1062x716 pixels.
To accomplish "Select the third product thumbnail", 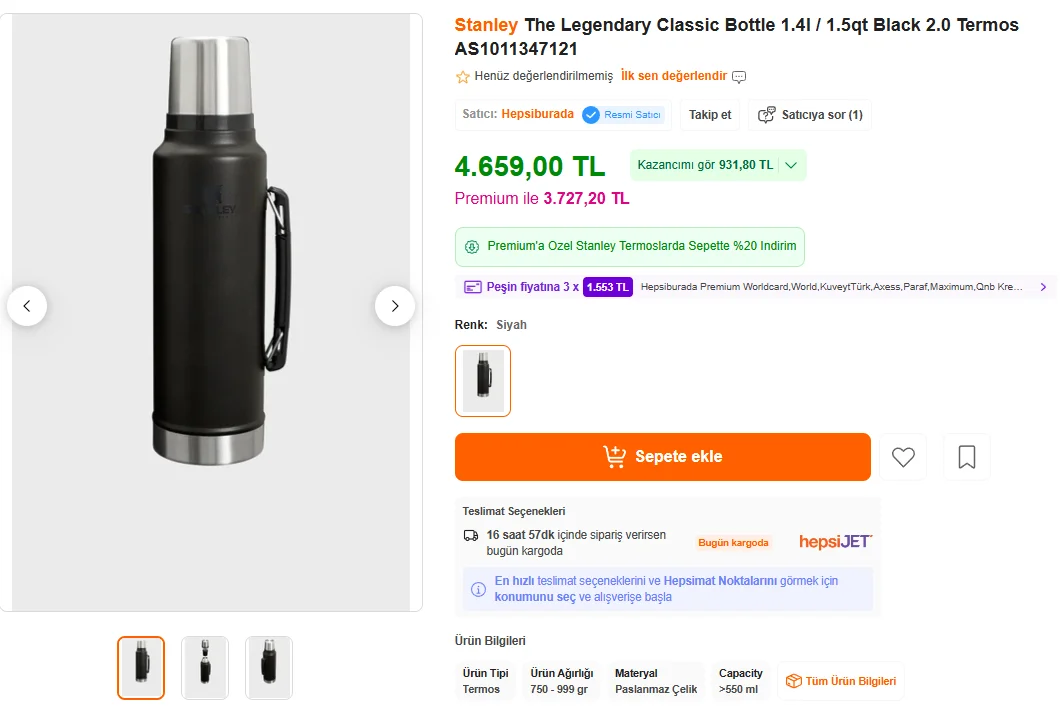I will coord(269,668).
